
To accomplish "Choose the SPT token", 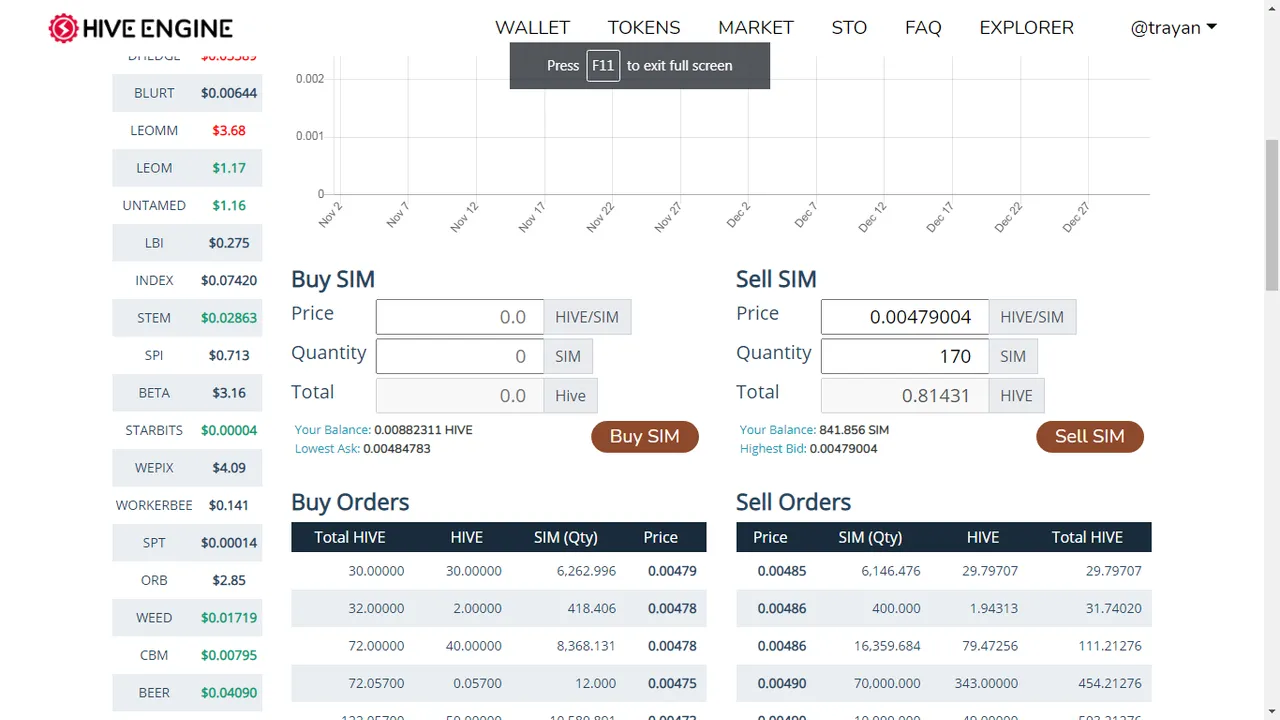I will tap(187, 543).
